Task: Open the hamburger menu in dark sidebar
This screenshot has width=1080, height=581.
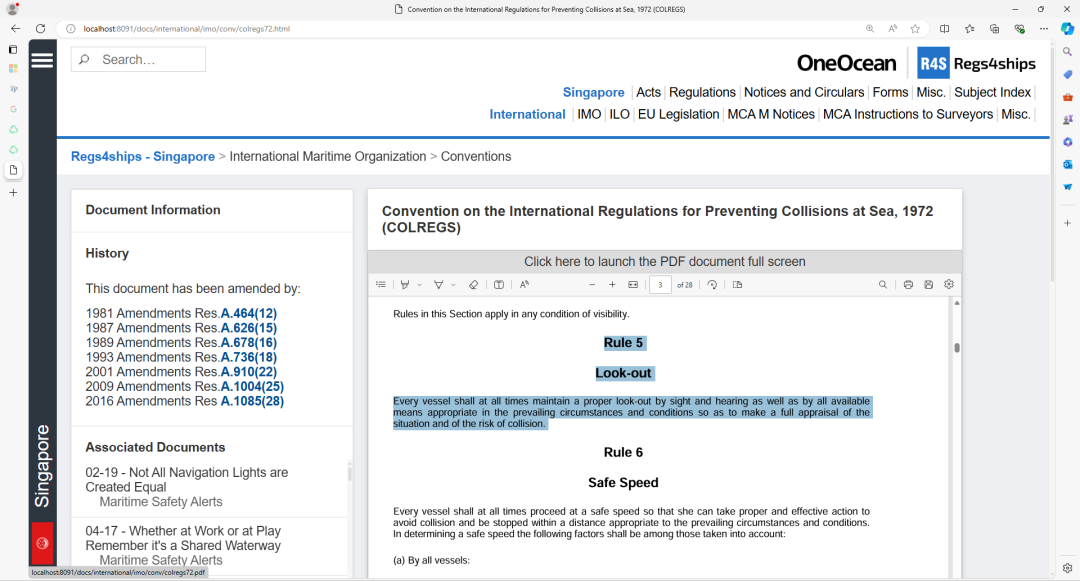Action: (42, 61)
